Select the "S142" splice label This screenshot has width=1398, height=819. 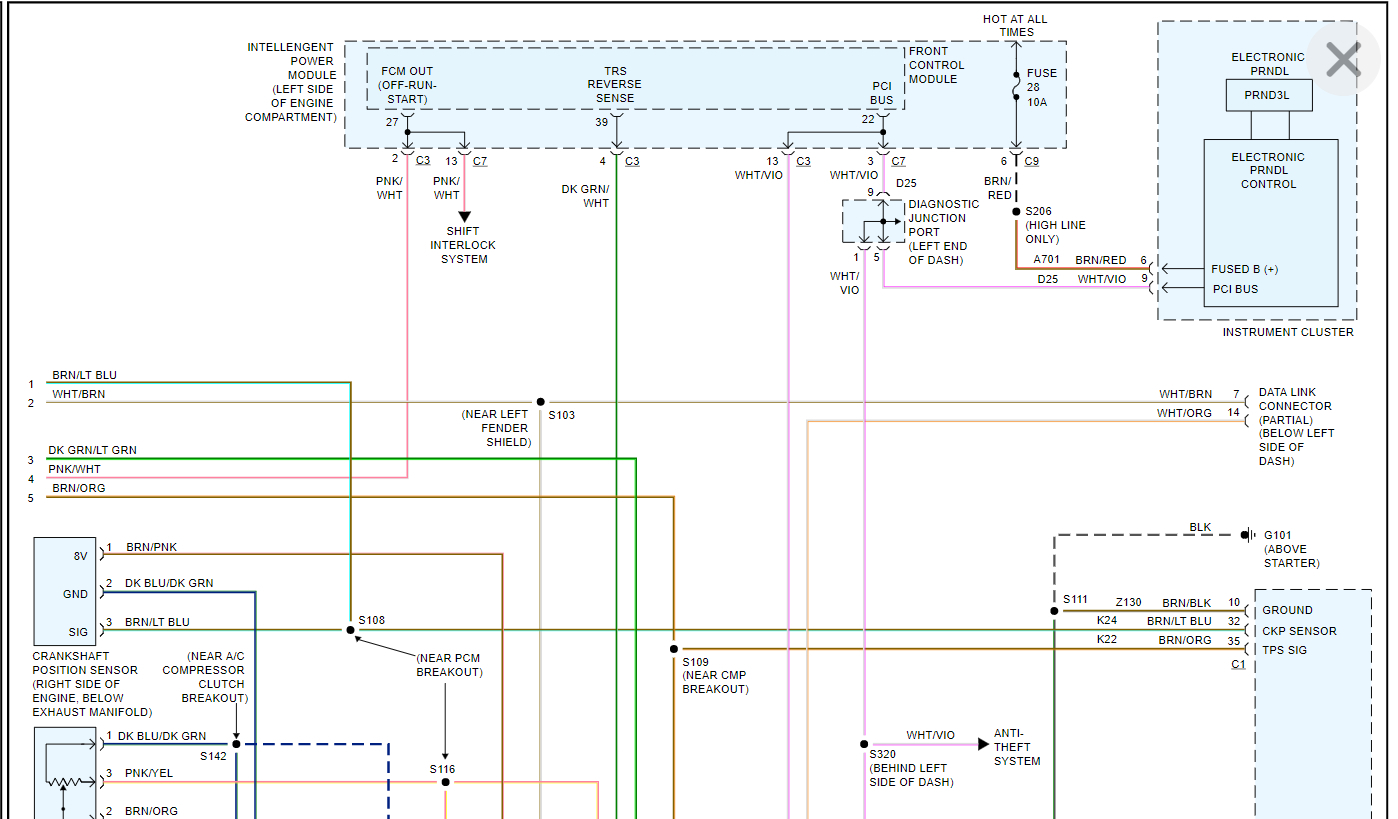point(213,756)
